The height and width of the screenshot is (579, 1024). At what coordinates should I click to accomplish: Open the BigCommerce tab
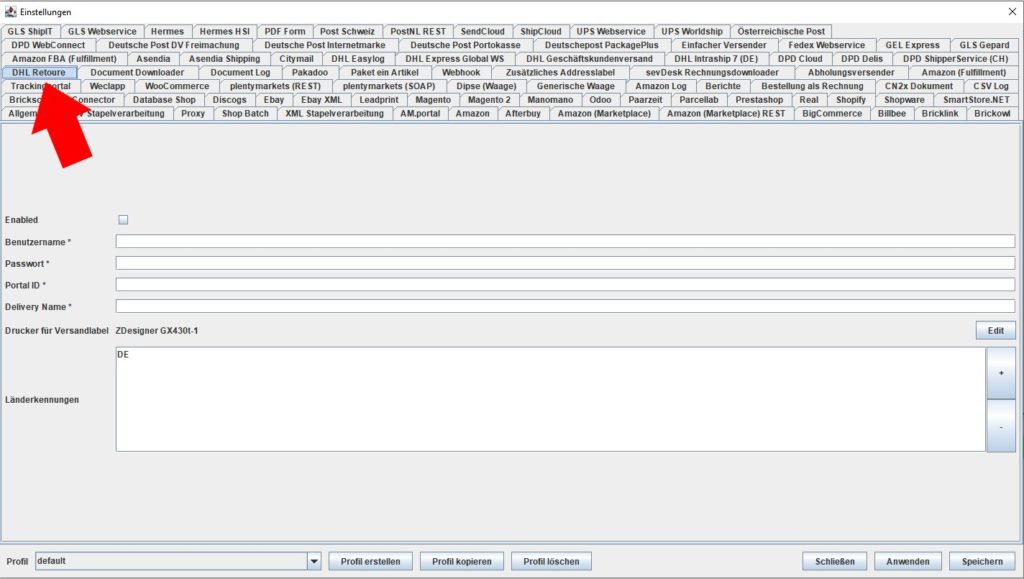tap(832, 114)
